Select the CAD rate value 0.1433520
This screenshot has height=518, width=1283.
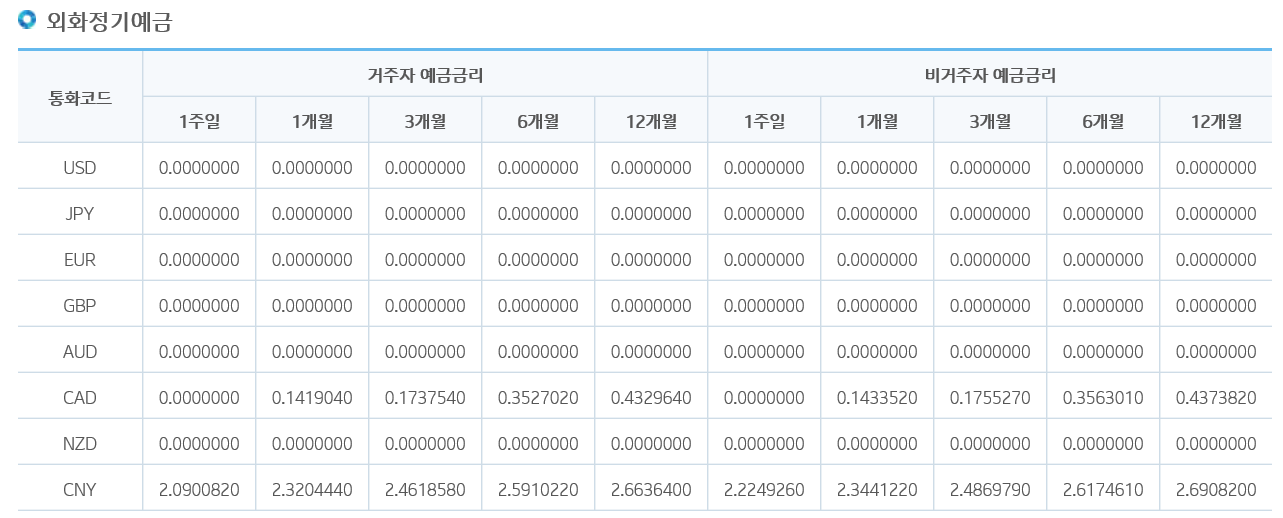point(877,397)
